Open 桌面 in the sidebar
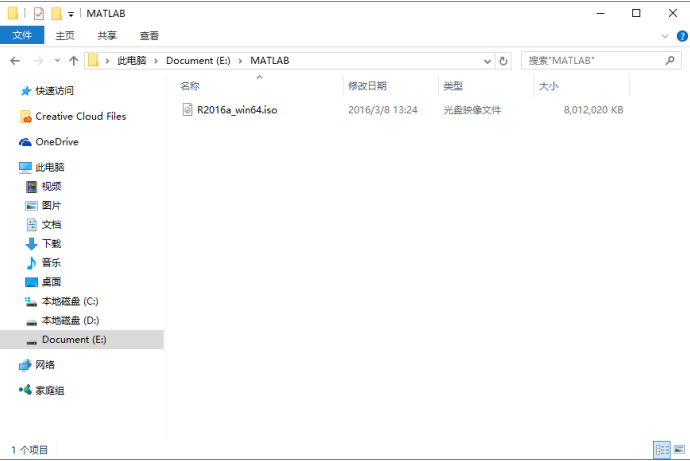This screenshot has height=461, width=690. point(51,282)
